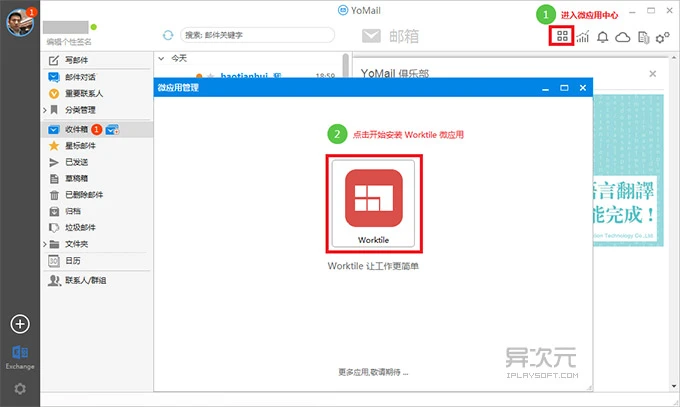Expand the 文件夹 folder tree
The width and height of the screenshot is (680, 407).
tap(45, 244)
